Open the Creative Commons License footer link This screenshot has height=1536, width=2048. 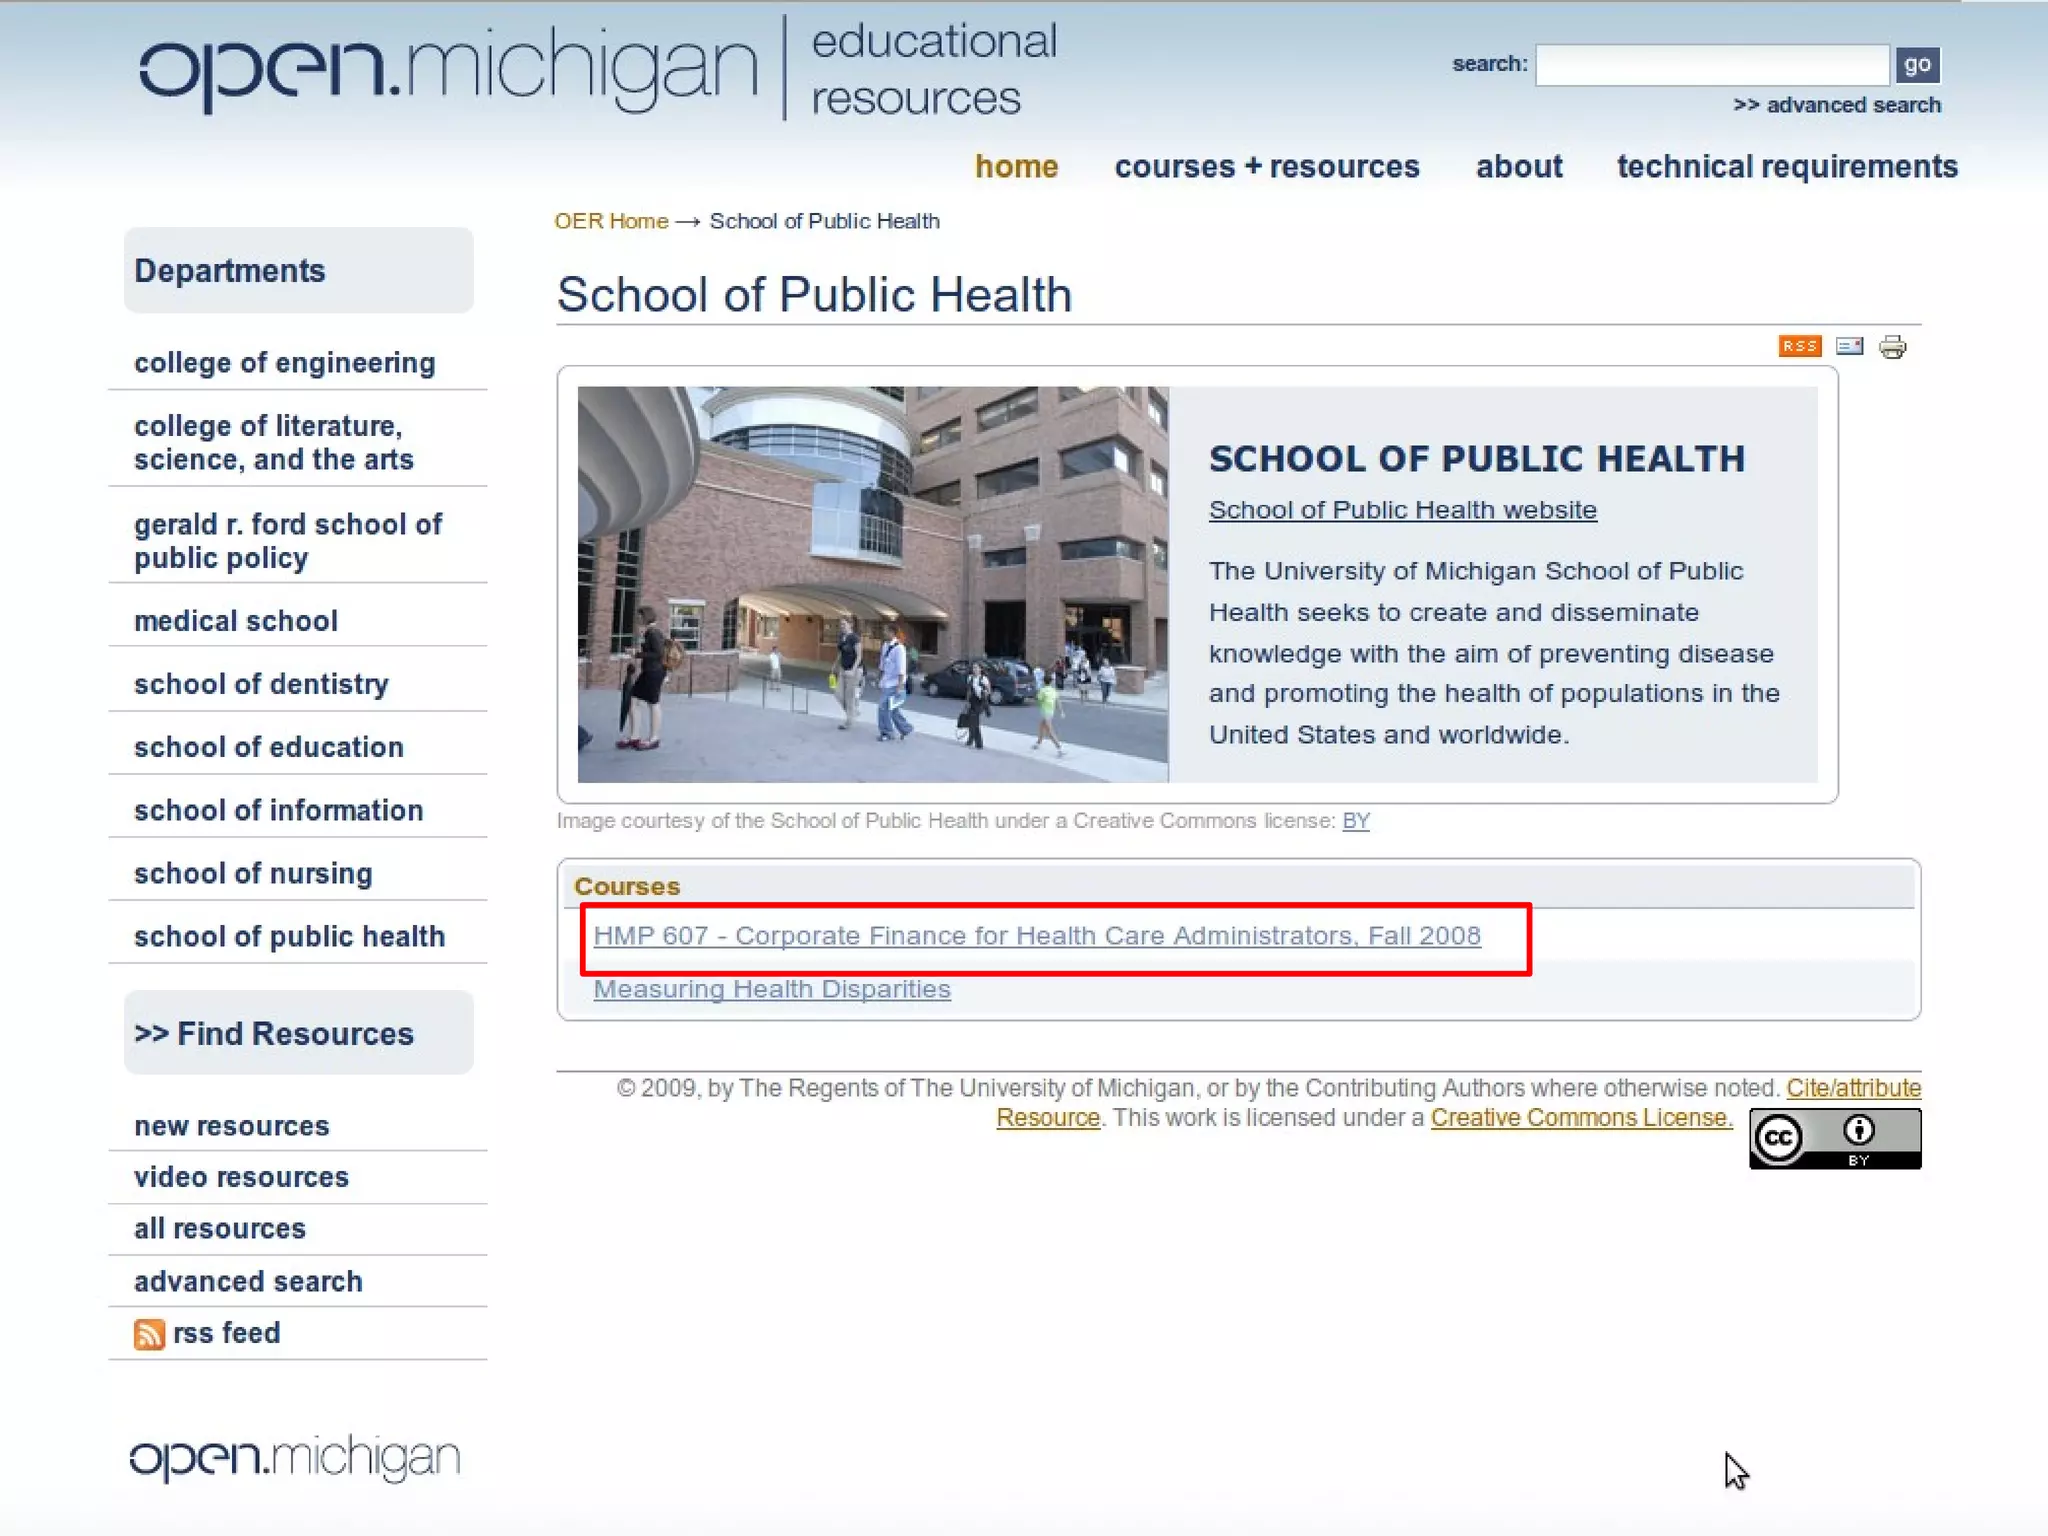[x=1581, y=1118]
